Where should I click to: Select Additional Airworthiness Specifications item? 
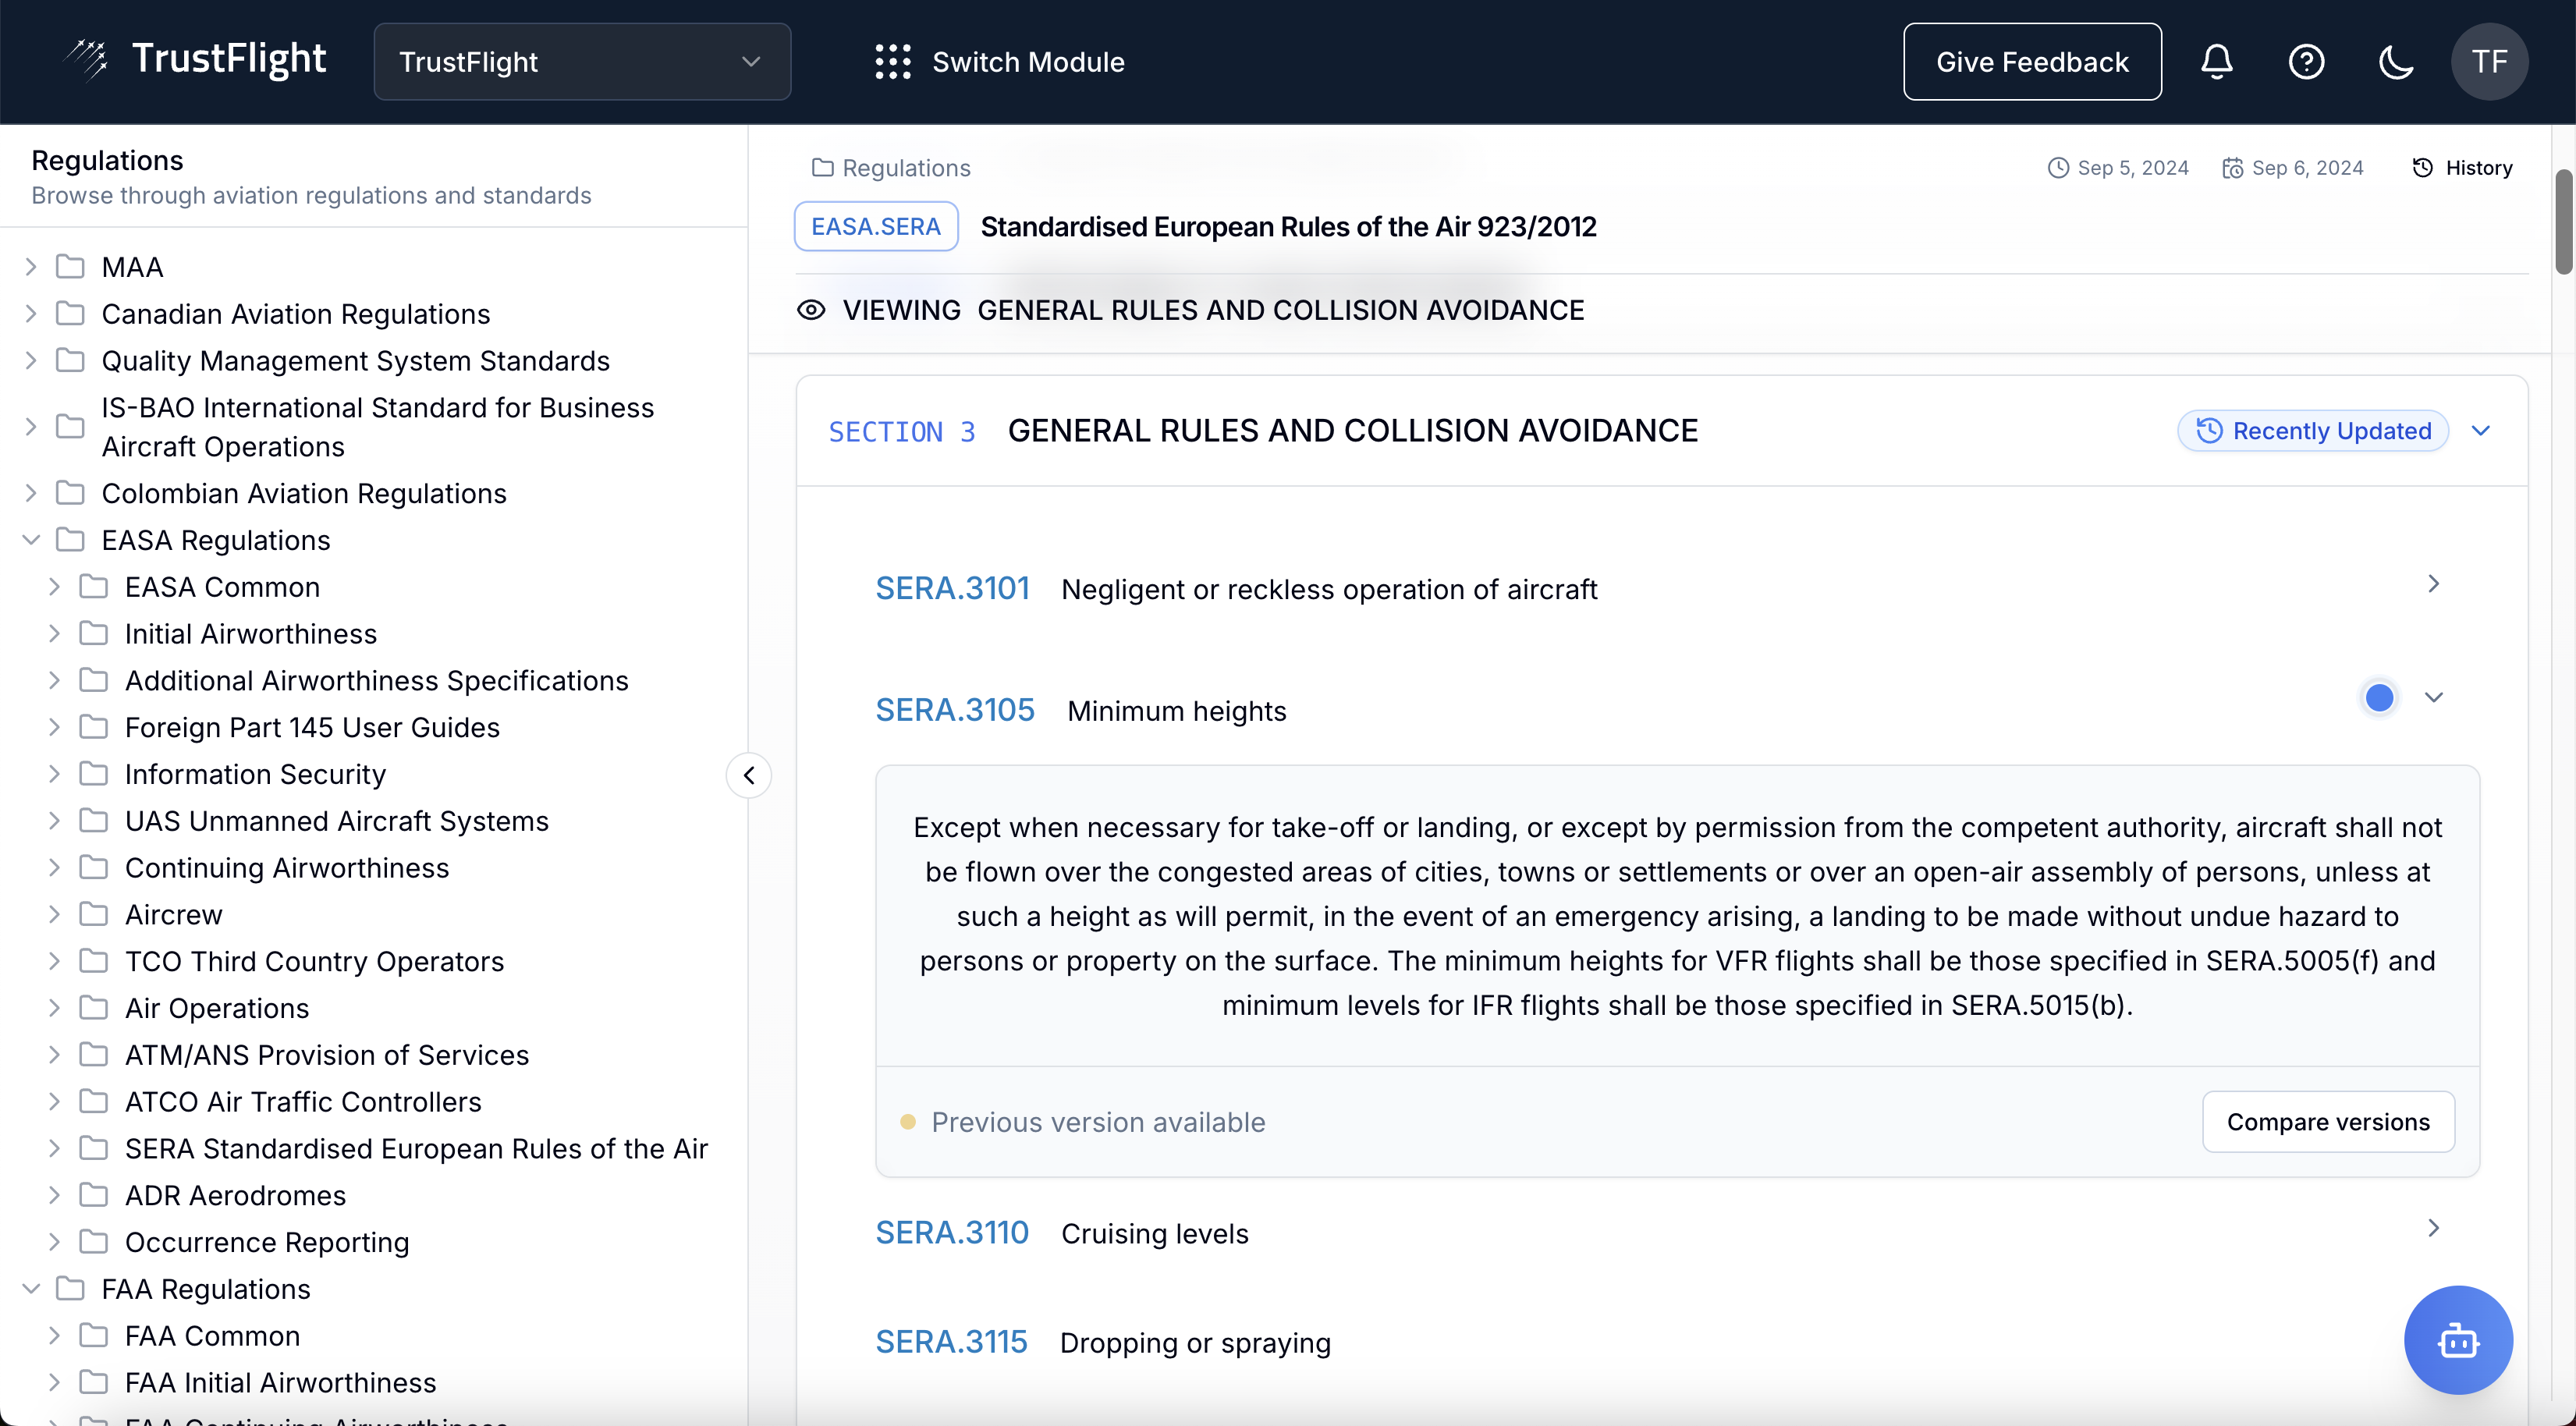coord(377,680)
